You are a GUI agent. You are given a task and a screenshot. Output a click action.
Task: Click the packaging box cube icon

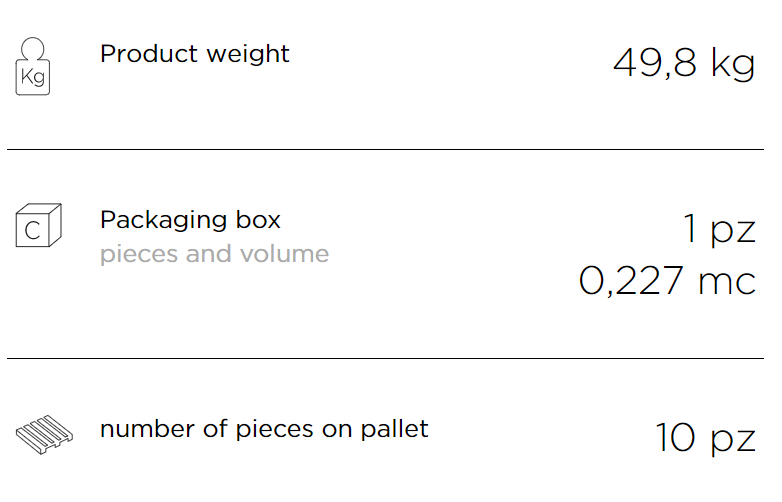point(38,225)
